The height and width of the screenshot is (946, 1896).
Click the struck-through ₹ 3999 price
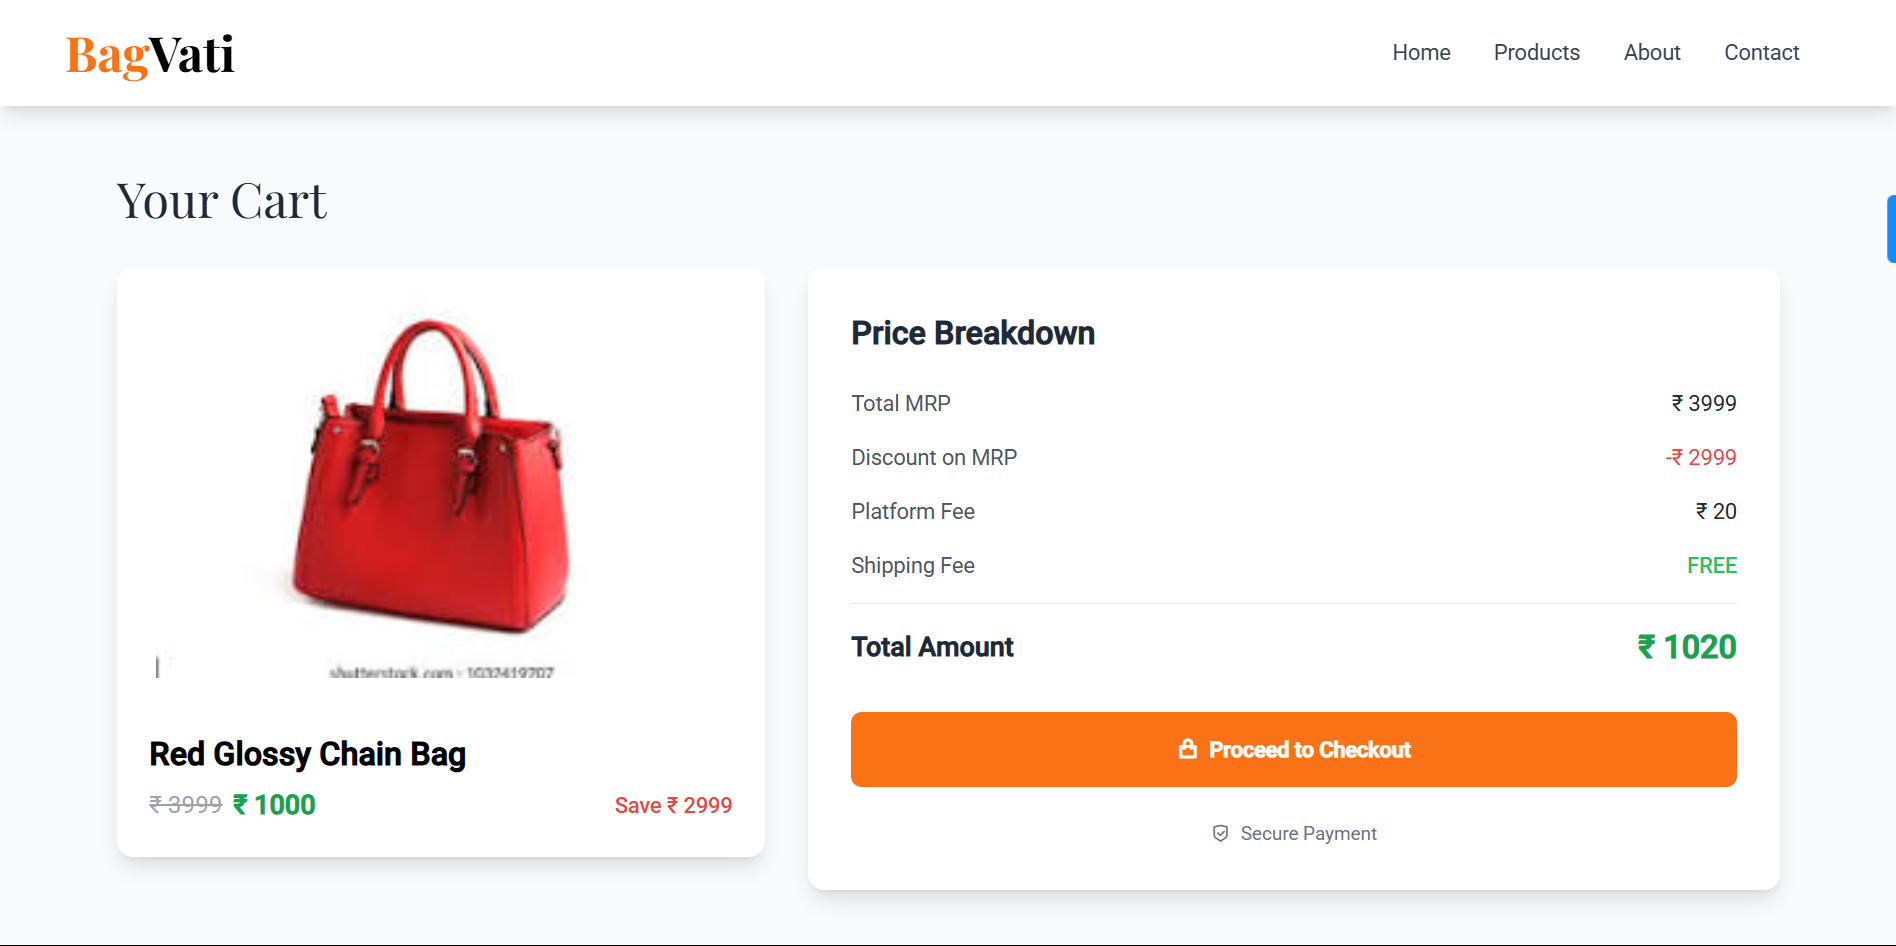pos(185,805)
